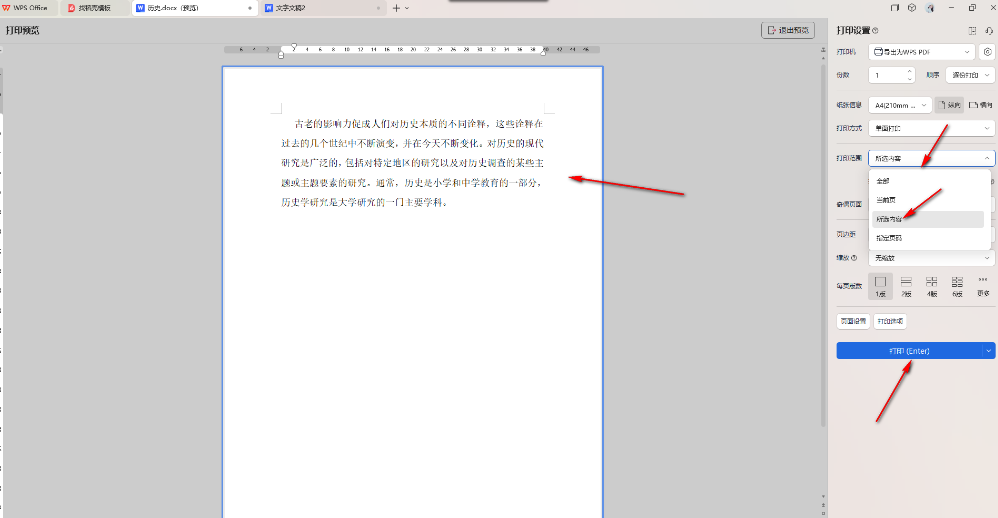Viewport: 998px width, 518px height.
Task: Select 全部 from print range list
Action: [x=882, y=181]
